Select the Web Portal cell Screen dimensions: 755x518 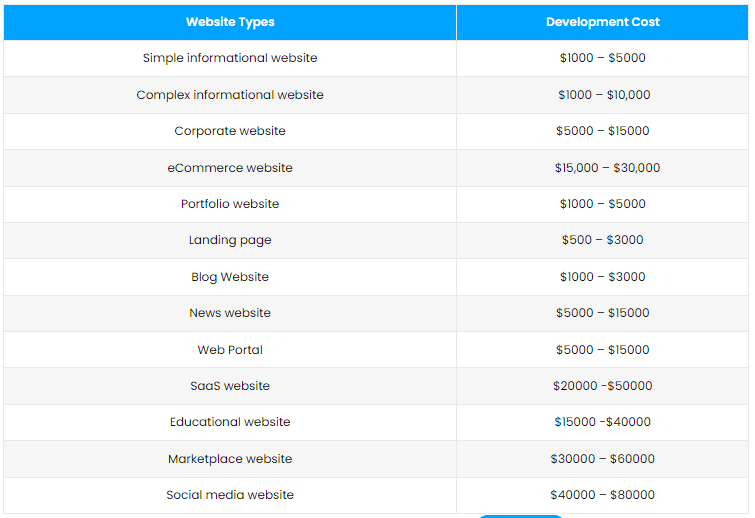pos(230,350)
